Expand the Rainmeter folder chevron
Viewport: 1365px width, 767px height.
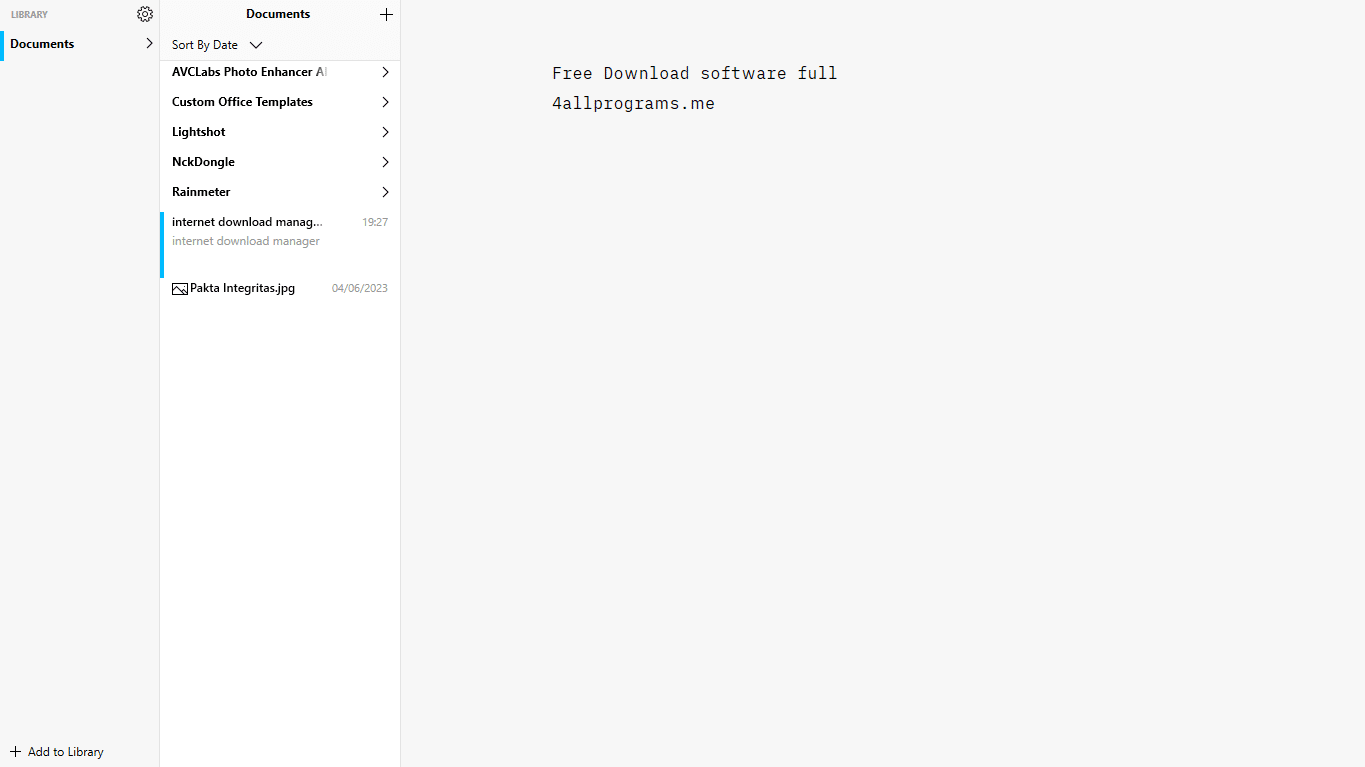(385, 192)
